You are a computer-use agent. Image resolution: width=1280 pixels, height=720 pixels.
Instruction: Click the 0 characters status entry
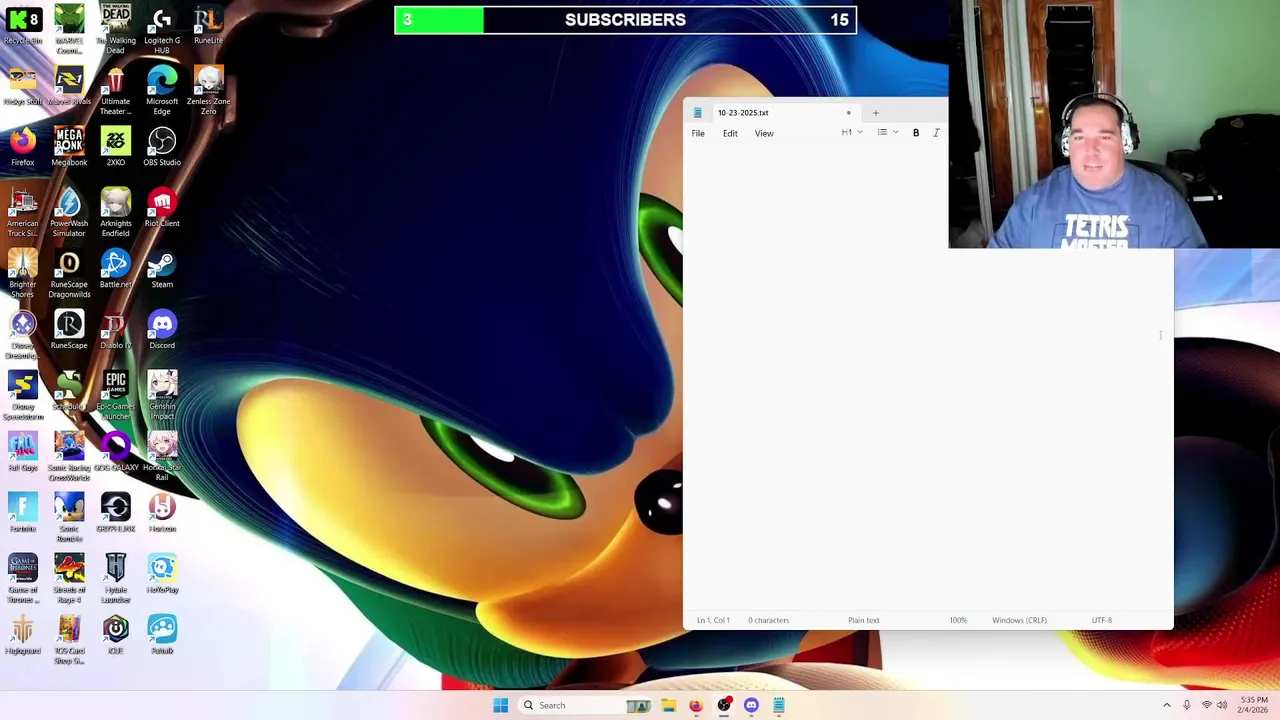768,620
